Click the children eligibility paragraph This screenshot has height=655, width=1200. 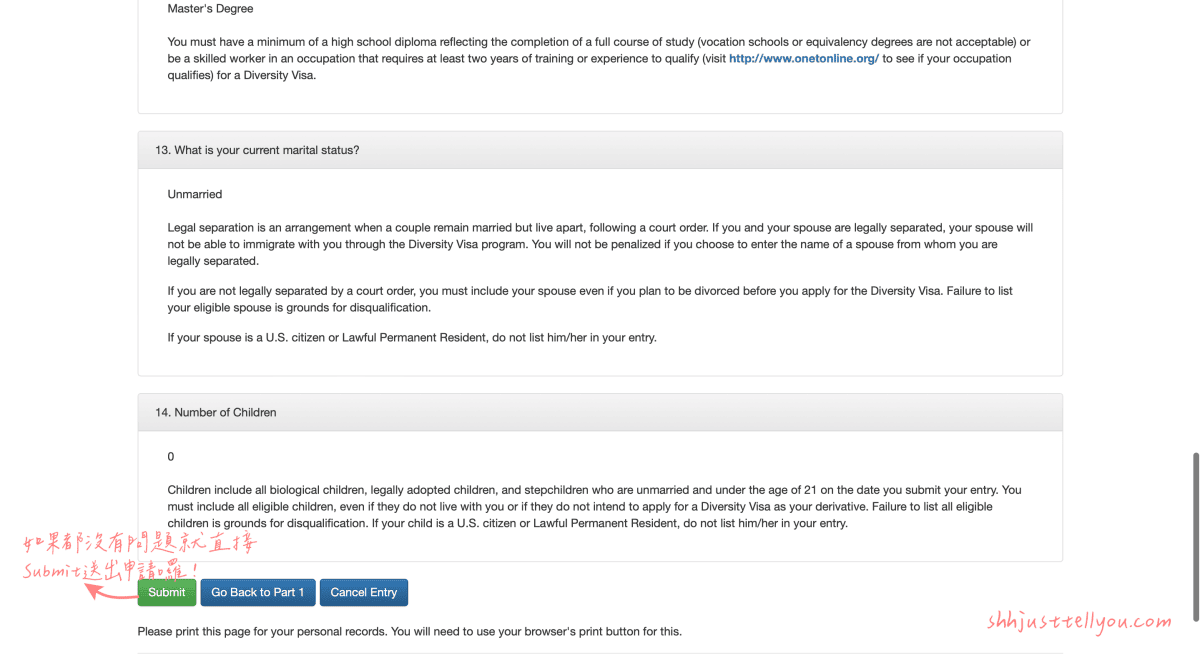coord(594,507)
